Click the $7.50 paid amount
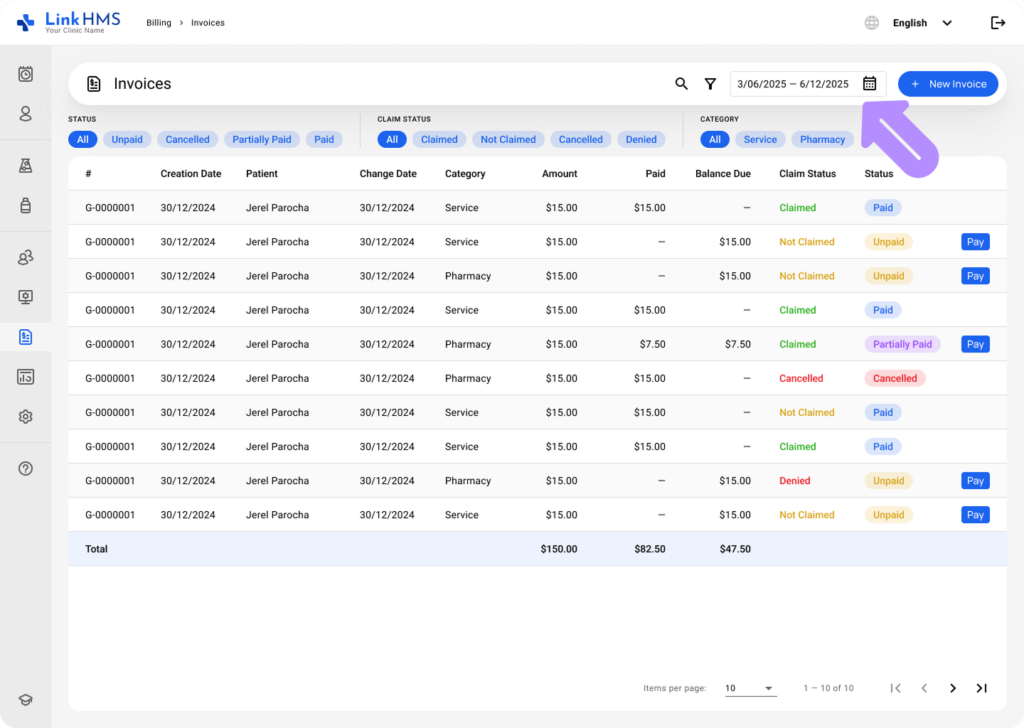Screen dimensions: 1024x728 652,344
